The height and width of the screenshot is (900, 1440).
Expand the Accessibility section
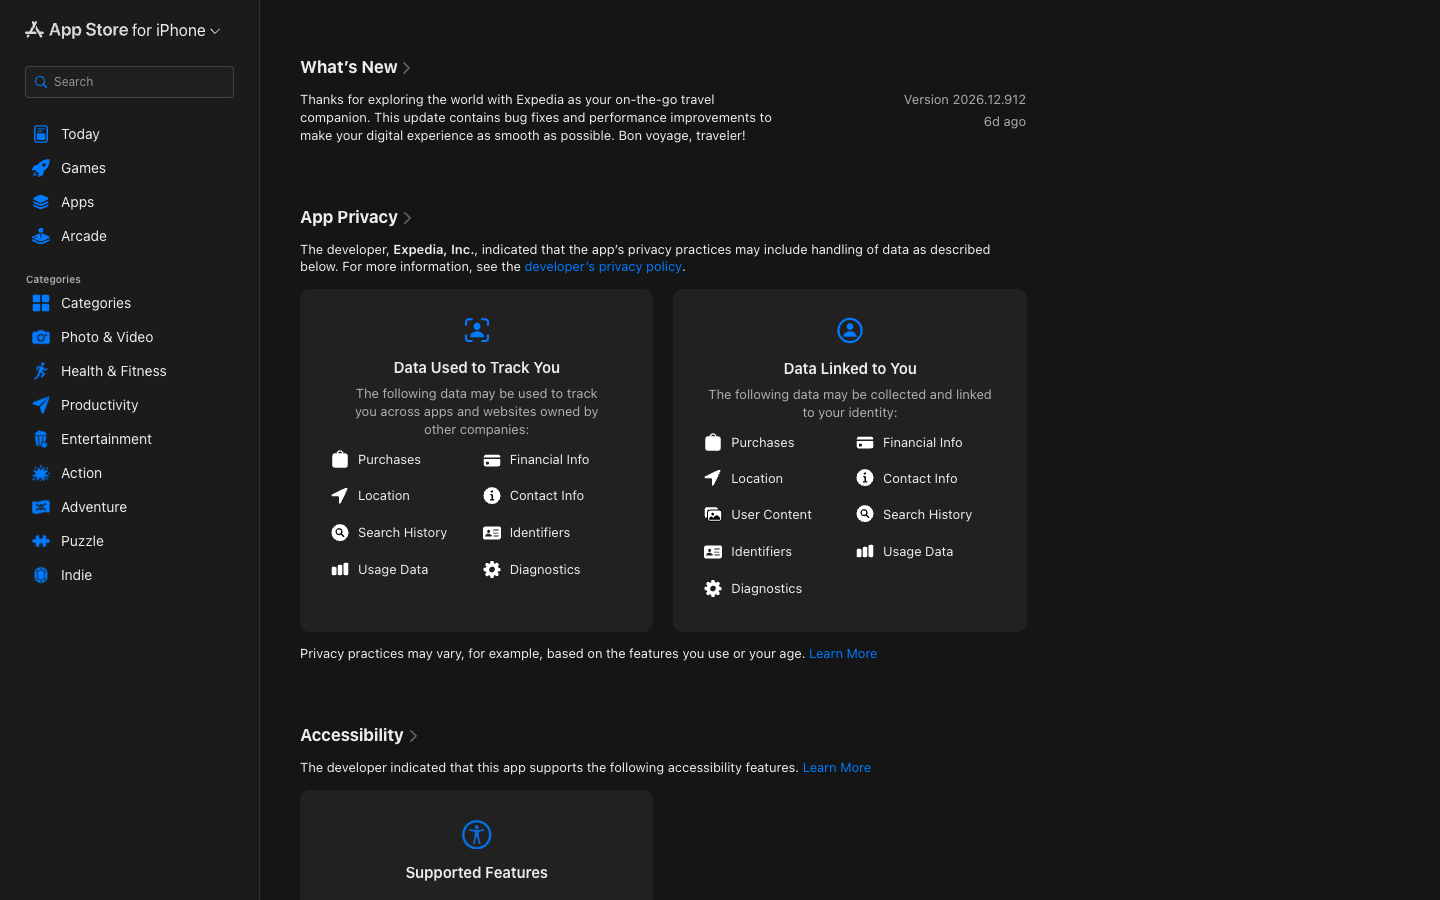(359, 735)
